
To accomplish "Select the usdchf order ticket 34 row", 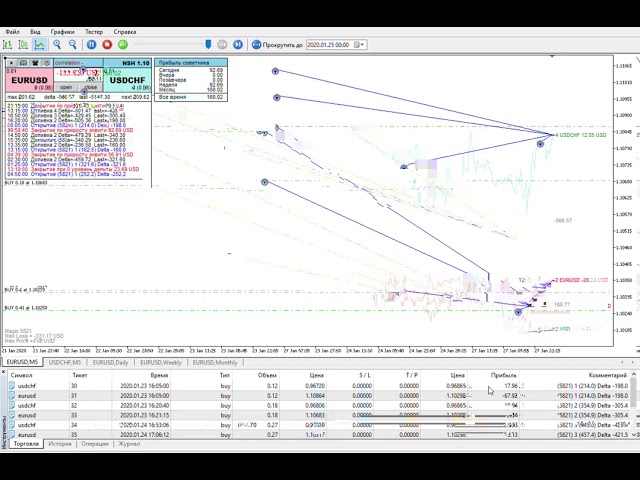I will tap(319, 425).
